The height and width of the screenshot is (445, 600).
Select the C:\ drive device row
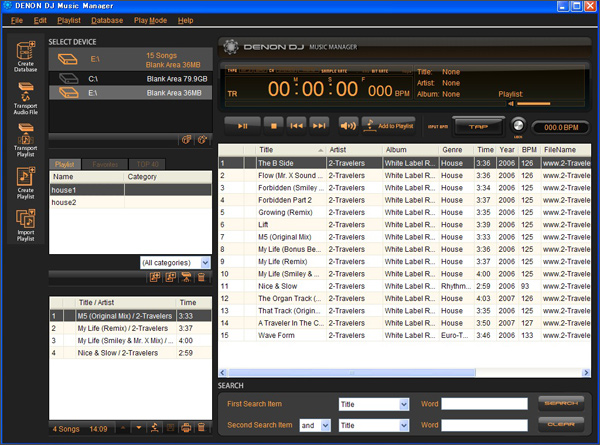[x=130, y=79]
